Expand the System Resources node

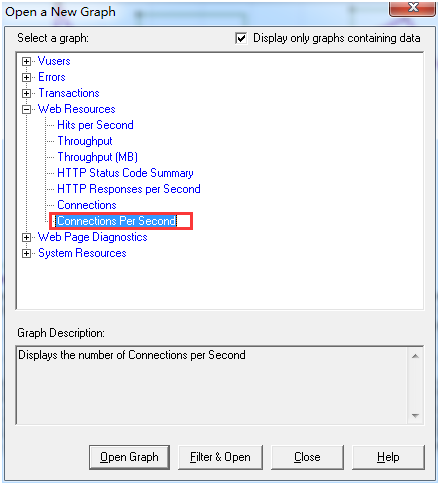point(26,253)
